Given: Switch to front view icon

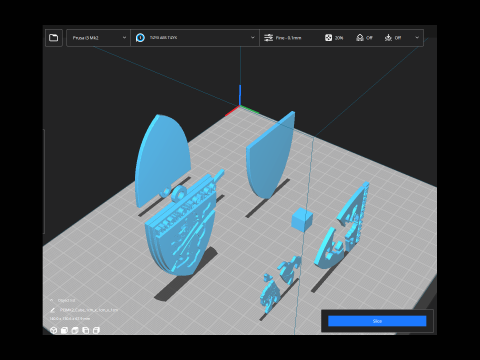Looking at the screenshot, I should click(x=64, y=330).
